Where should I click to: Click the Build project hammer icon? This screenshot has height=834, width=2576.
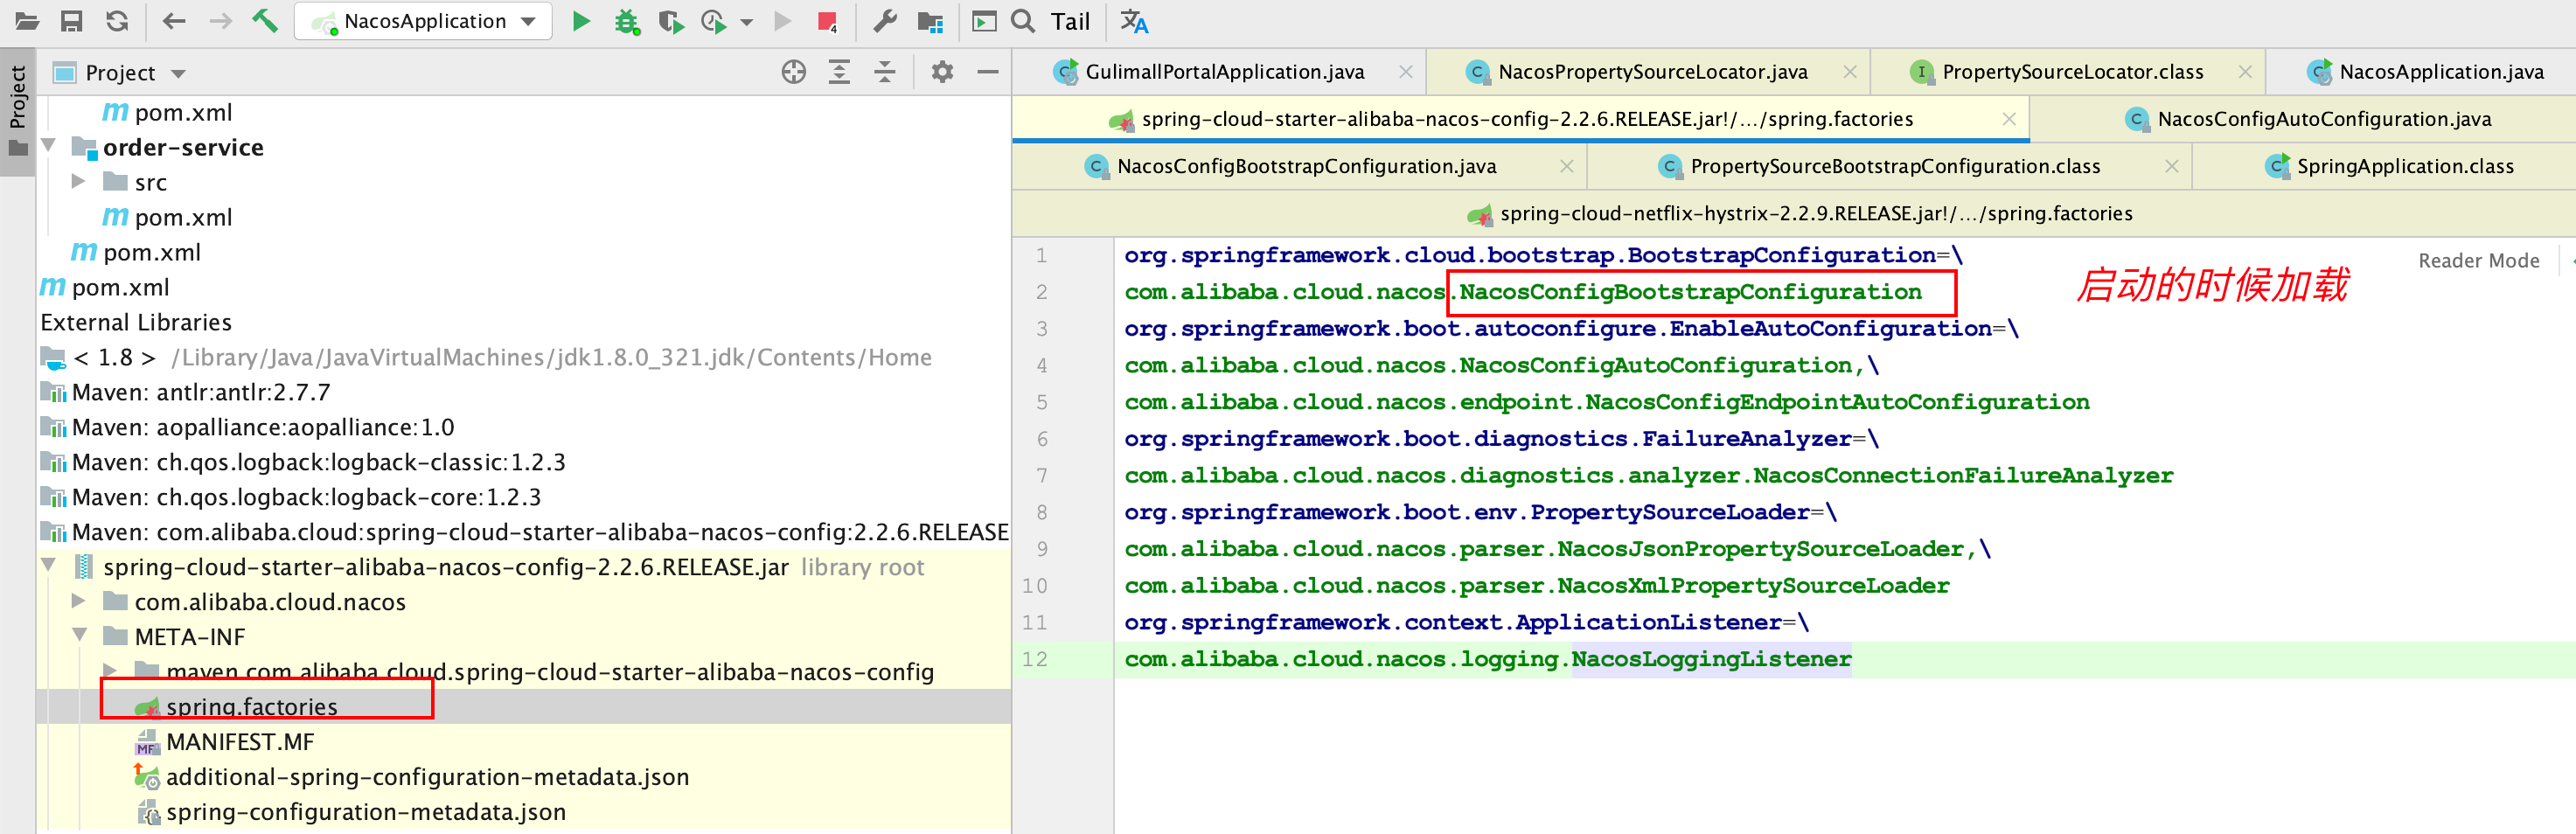point(265,20)
